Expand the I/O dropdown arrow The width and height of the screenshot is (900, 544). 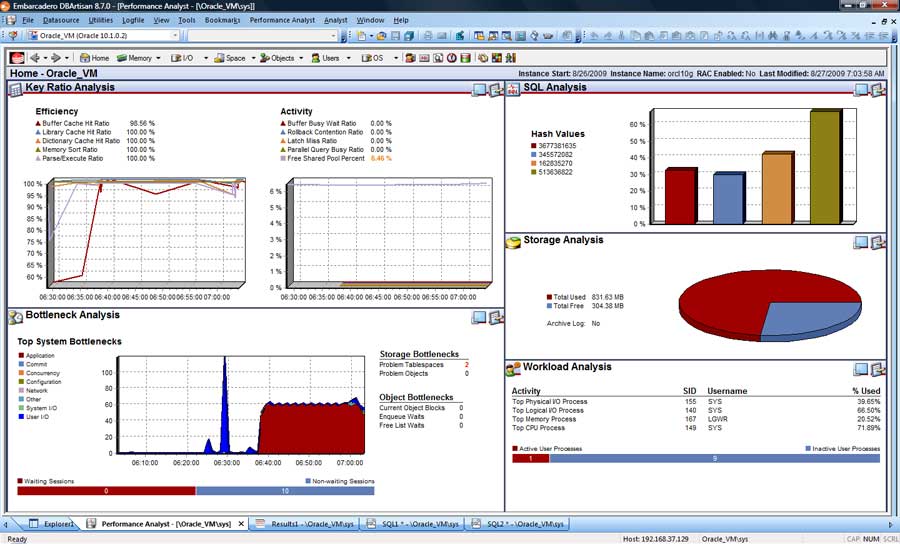[x=205, y=58]
